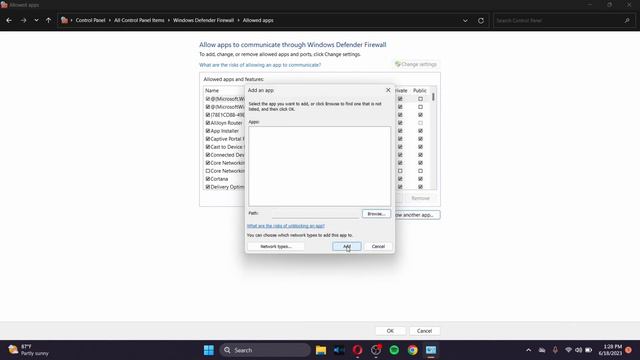Sort by the Name column header
This screenshot has height=360, width=640.
[x=212, y=91]
